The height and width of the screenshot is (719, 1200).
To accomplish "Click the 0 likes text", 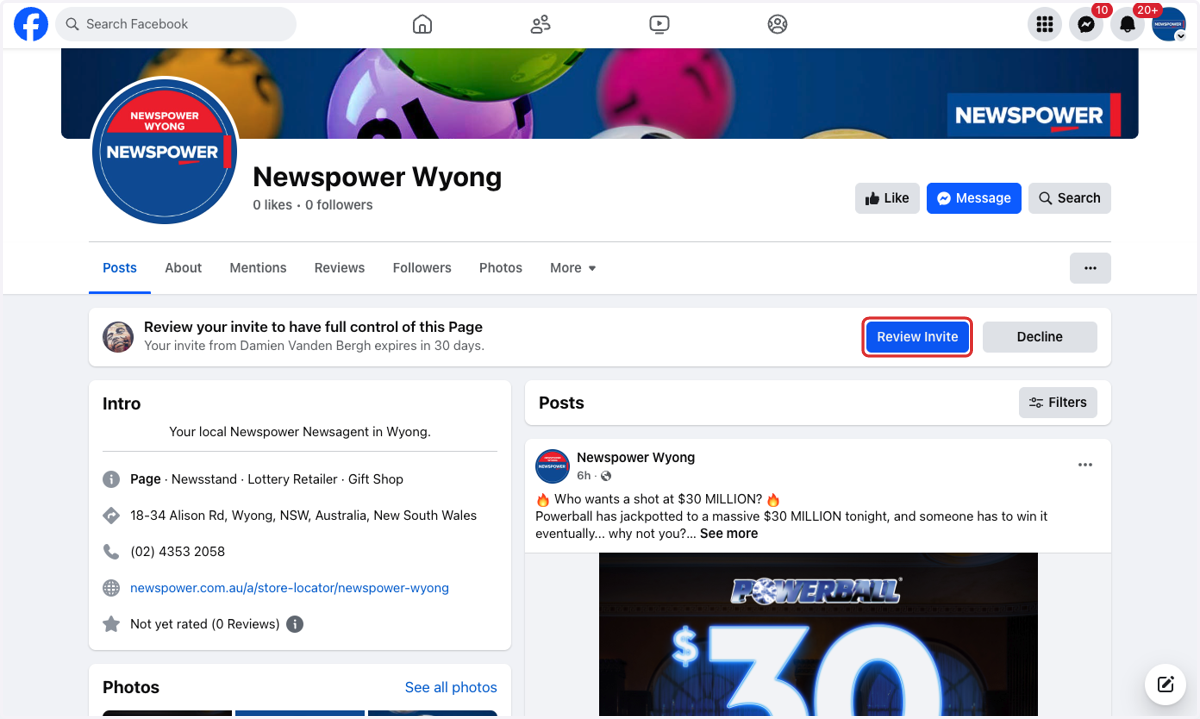I will coord(272,205).
